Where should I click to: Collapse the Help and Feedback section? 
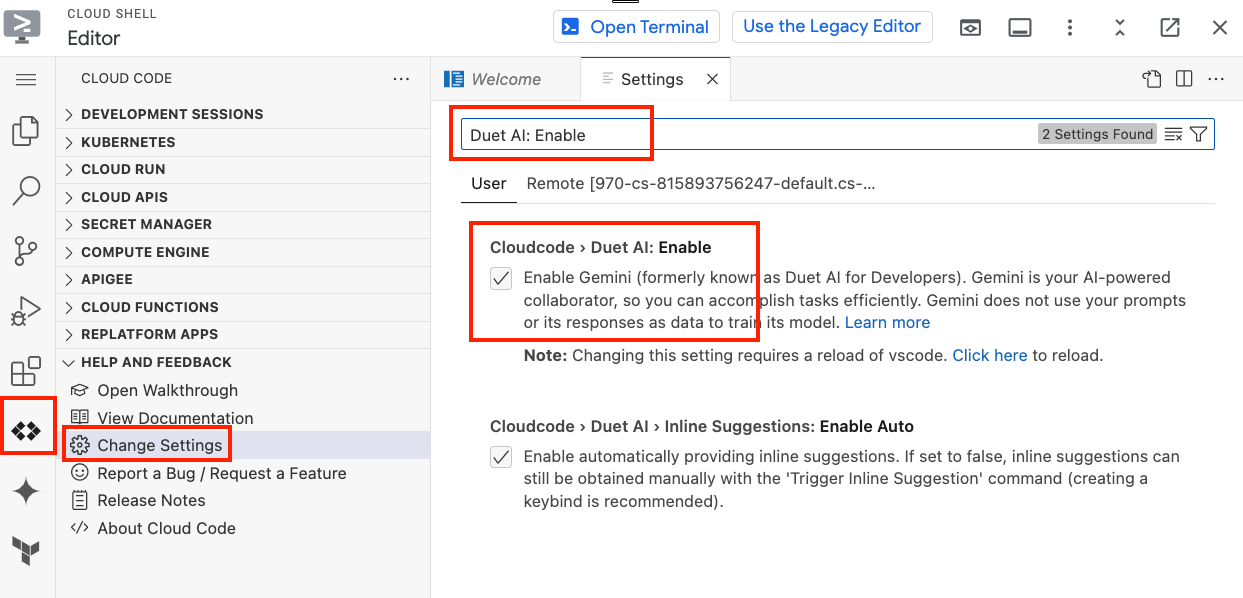[x=156, y=362]
